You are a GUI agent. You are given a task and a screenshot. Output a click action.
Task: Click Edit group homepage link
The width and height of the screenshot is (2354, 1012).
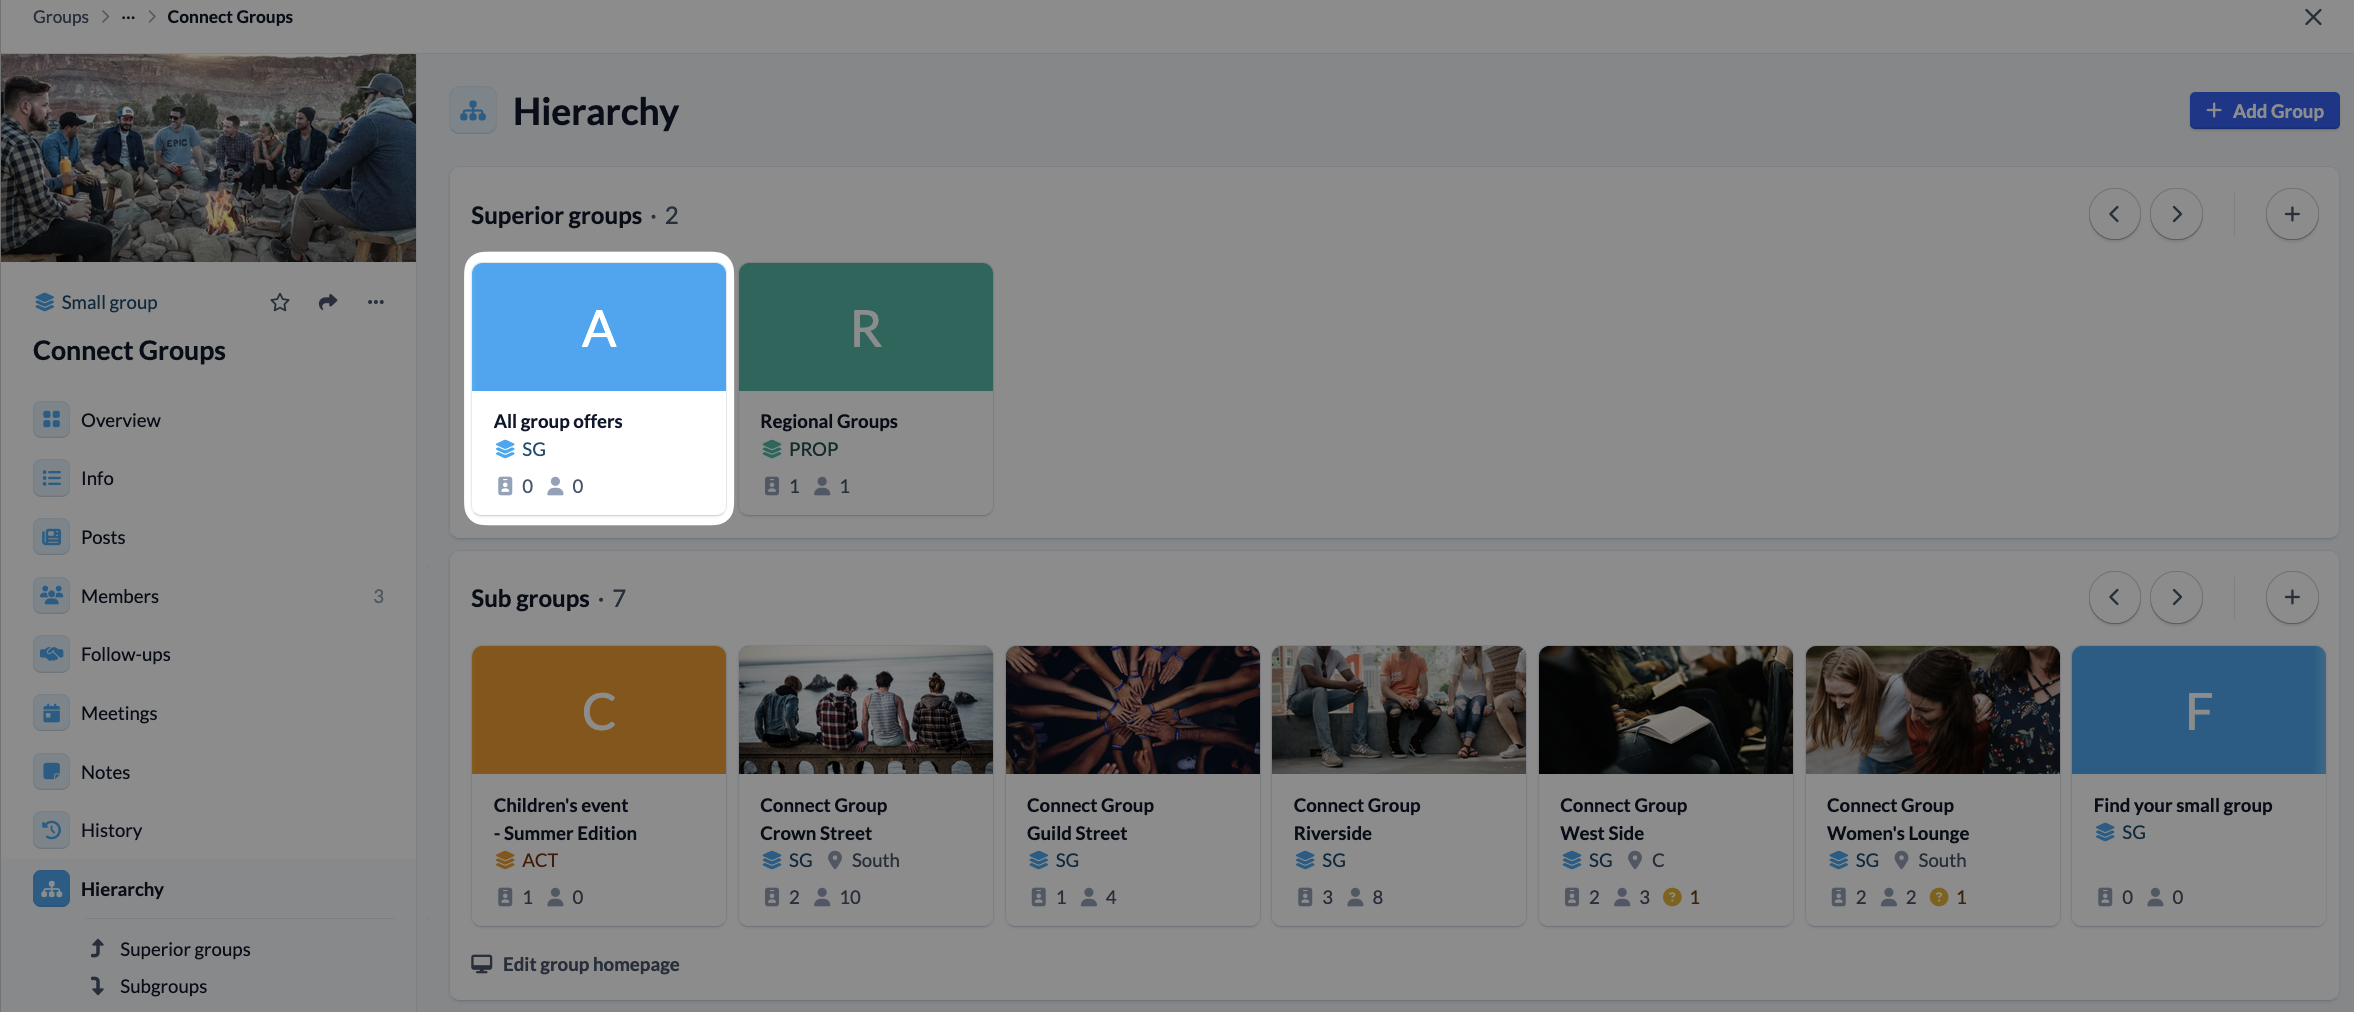tap(590, 964)
